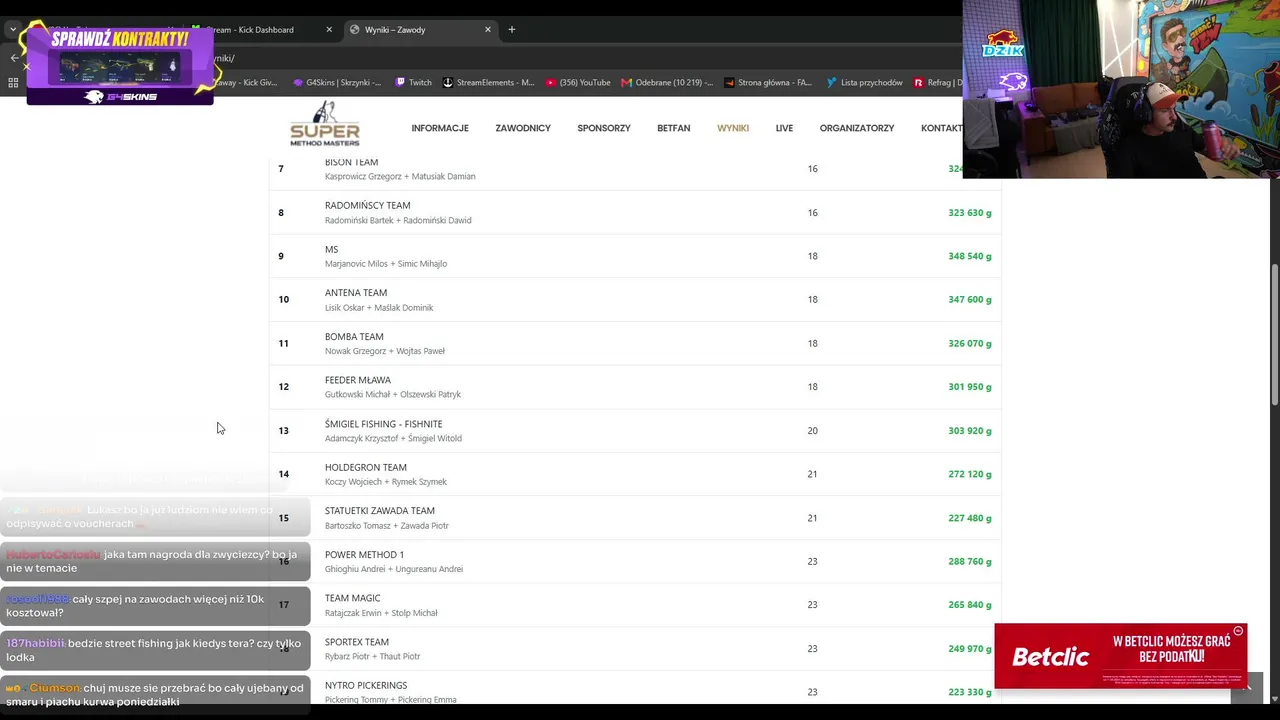Open the Sprawdź Kontrakty G4Skins banner

point(120,65)
